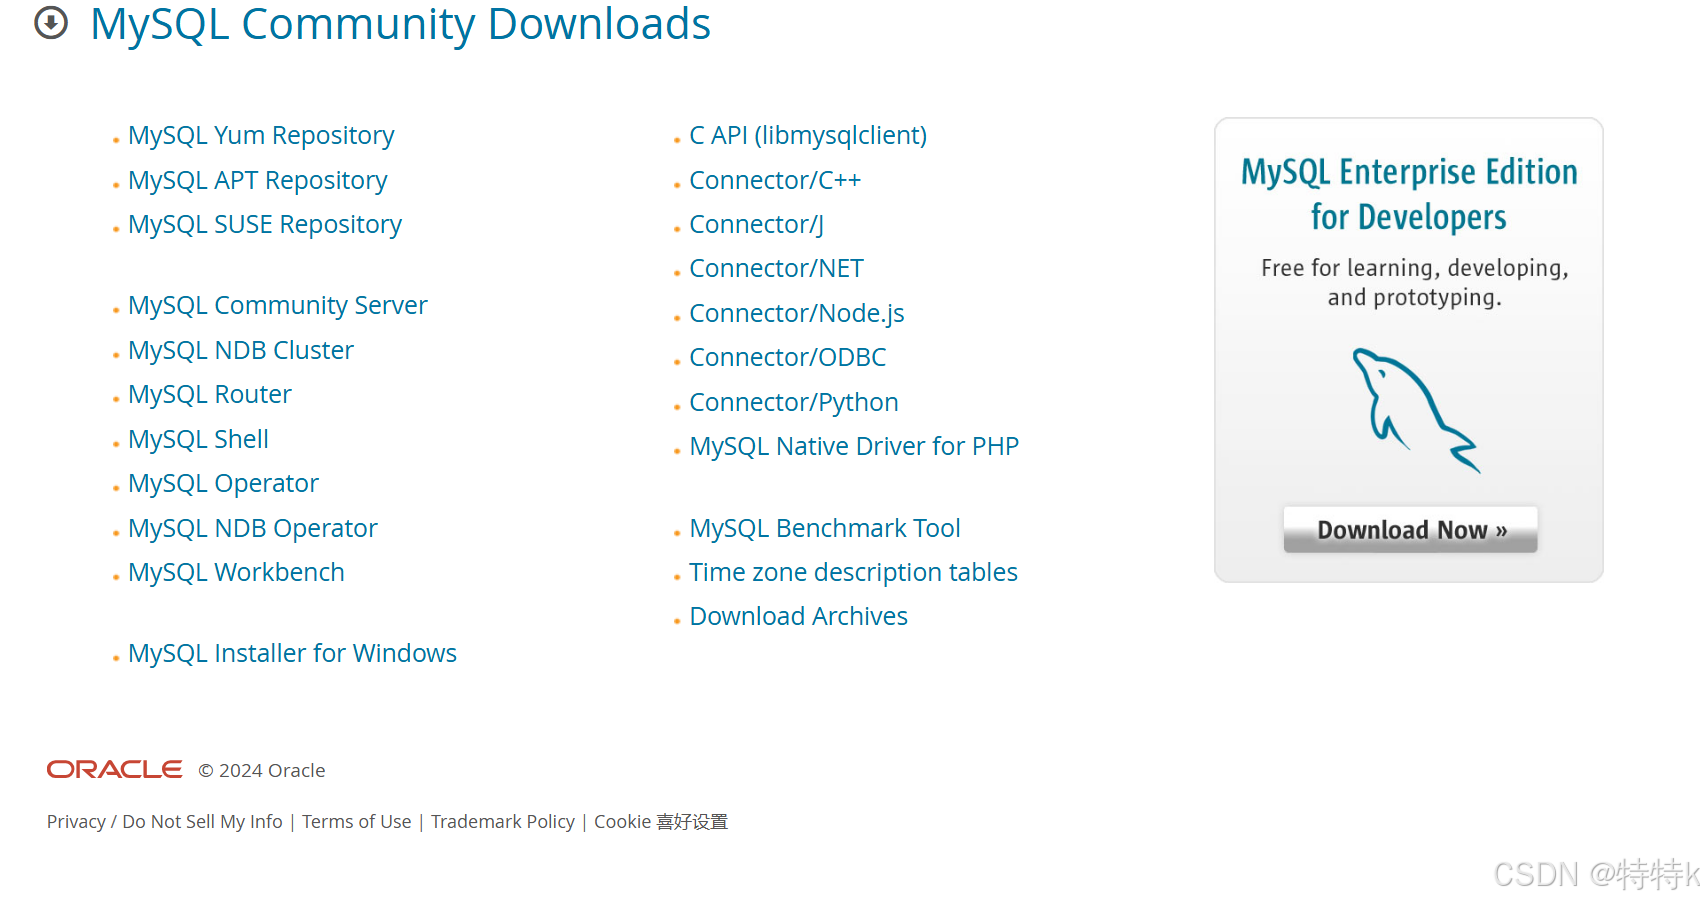
Task: Click the Download Now button
Action: [1411, 529]
